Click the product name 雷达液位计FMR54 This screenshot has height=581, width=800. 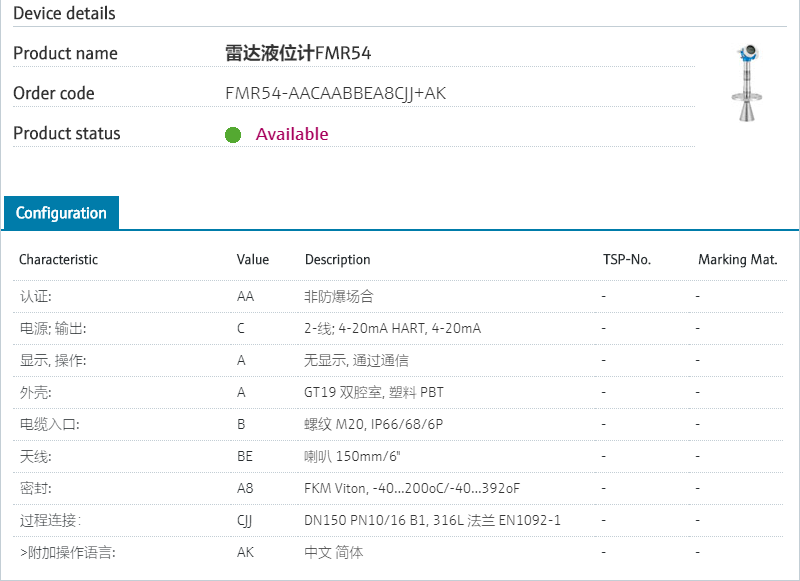(298, 53)
